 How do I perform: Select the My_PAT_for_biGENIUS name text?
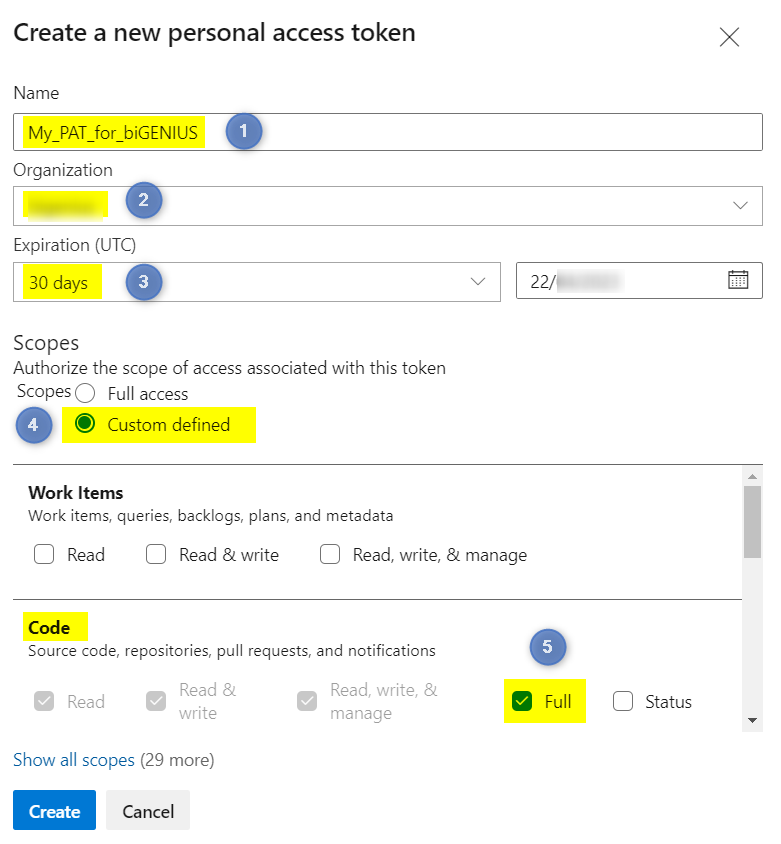point(110,131)
